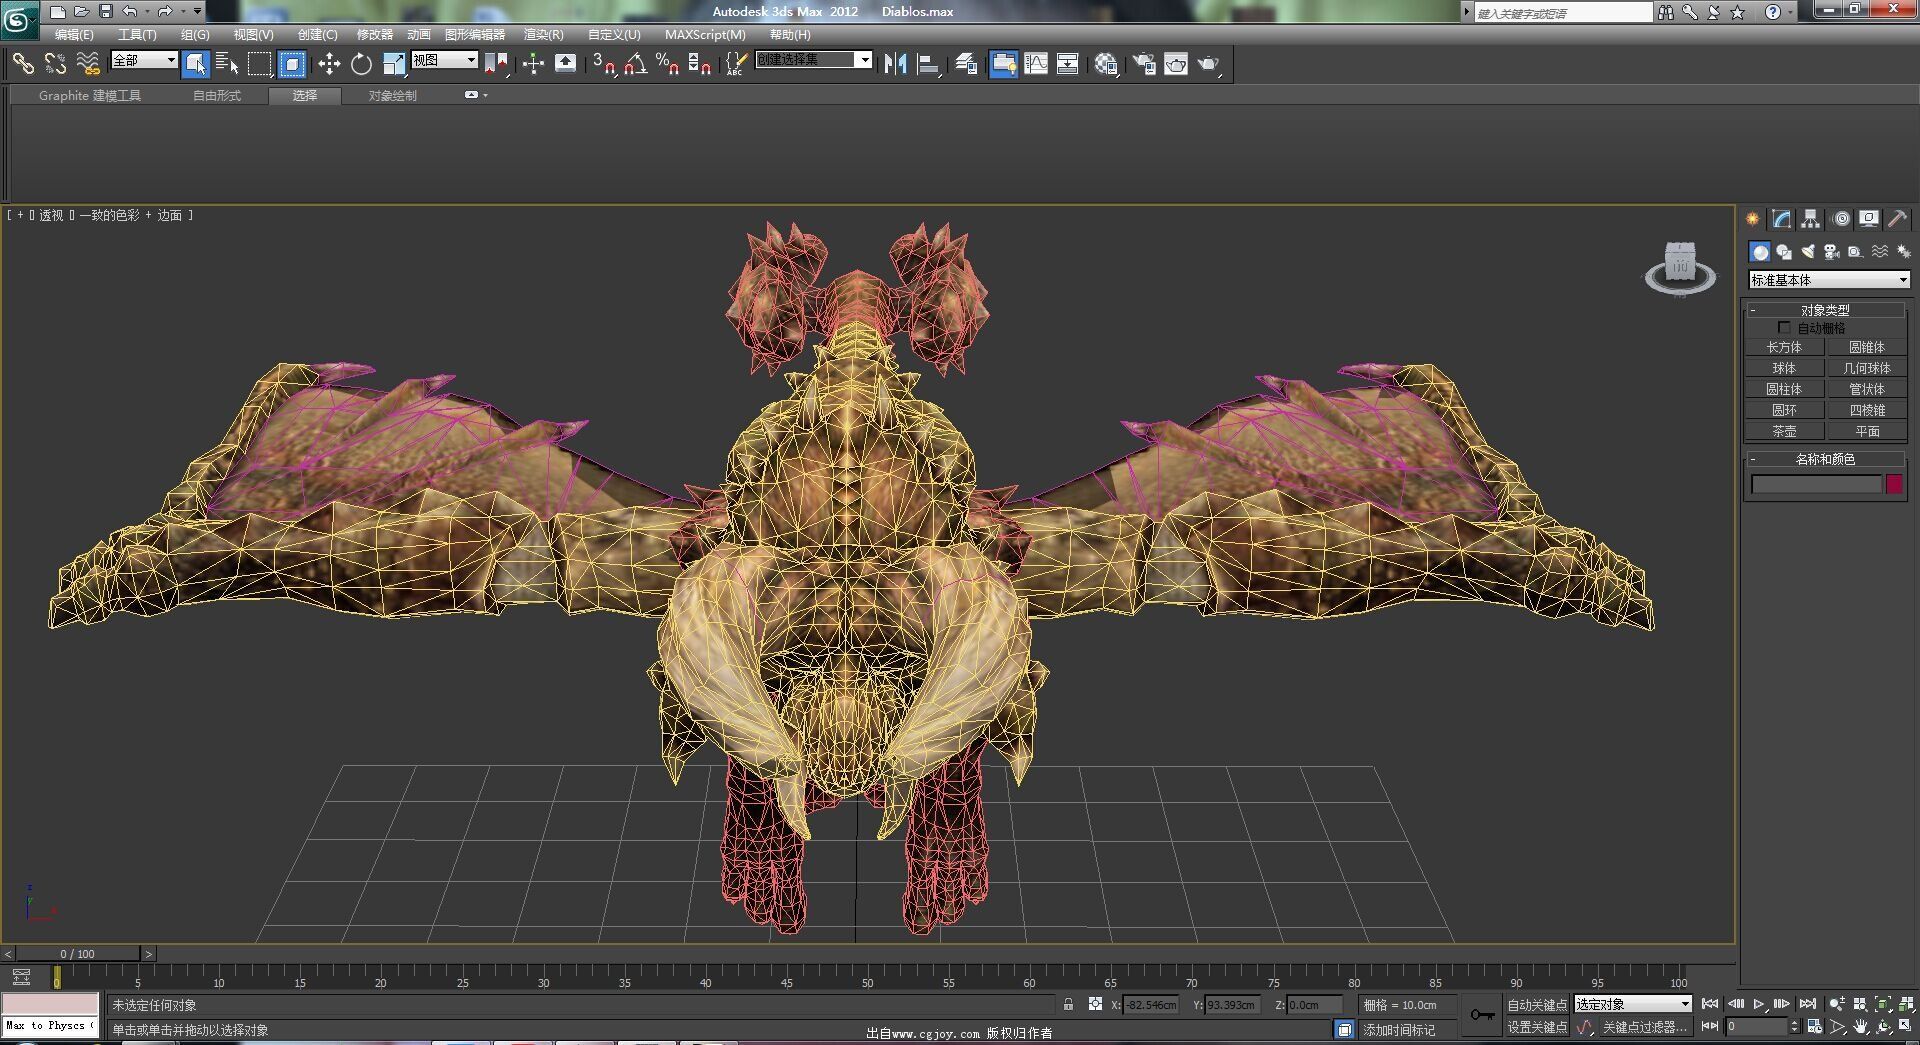Click the Bind to Space Warp icon
This screenshot has width=1920, height=1045.
88,64
